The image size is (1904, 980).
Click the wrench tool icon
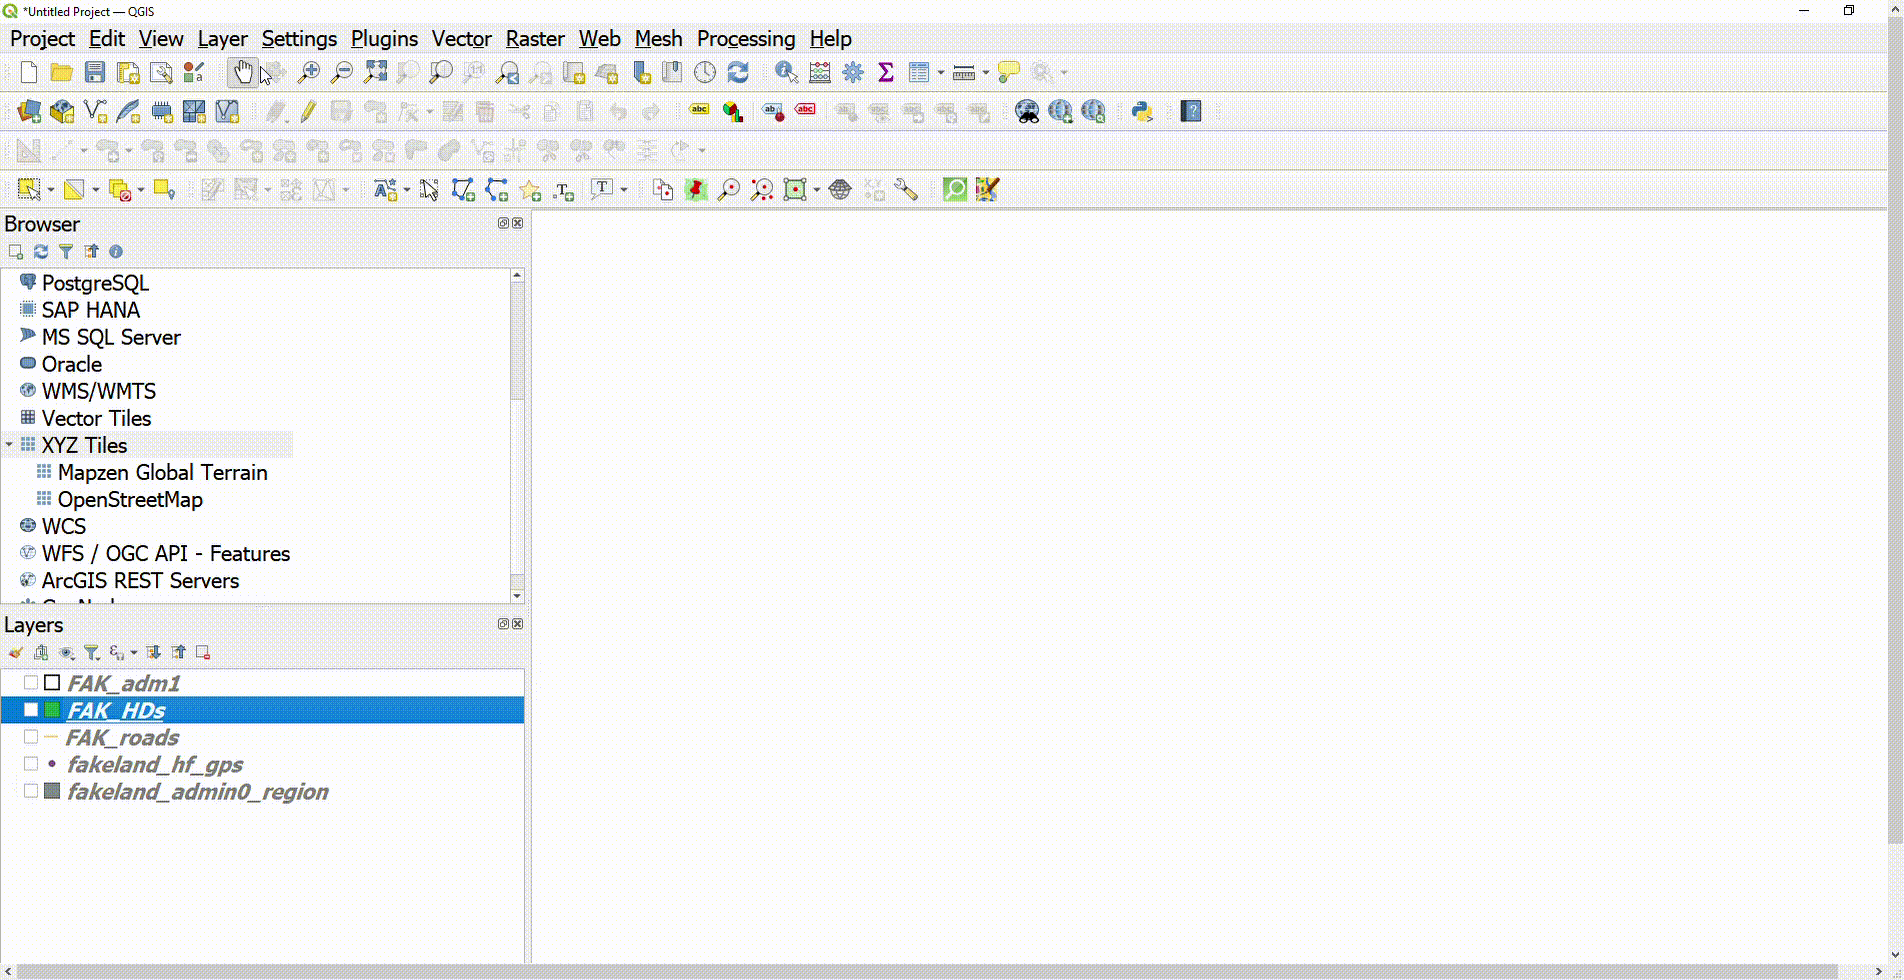(907, 189)
